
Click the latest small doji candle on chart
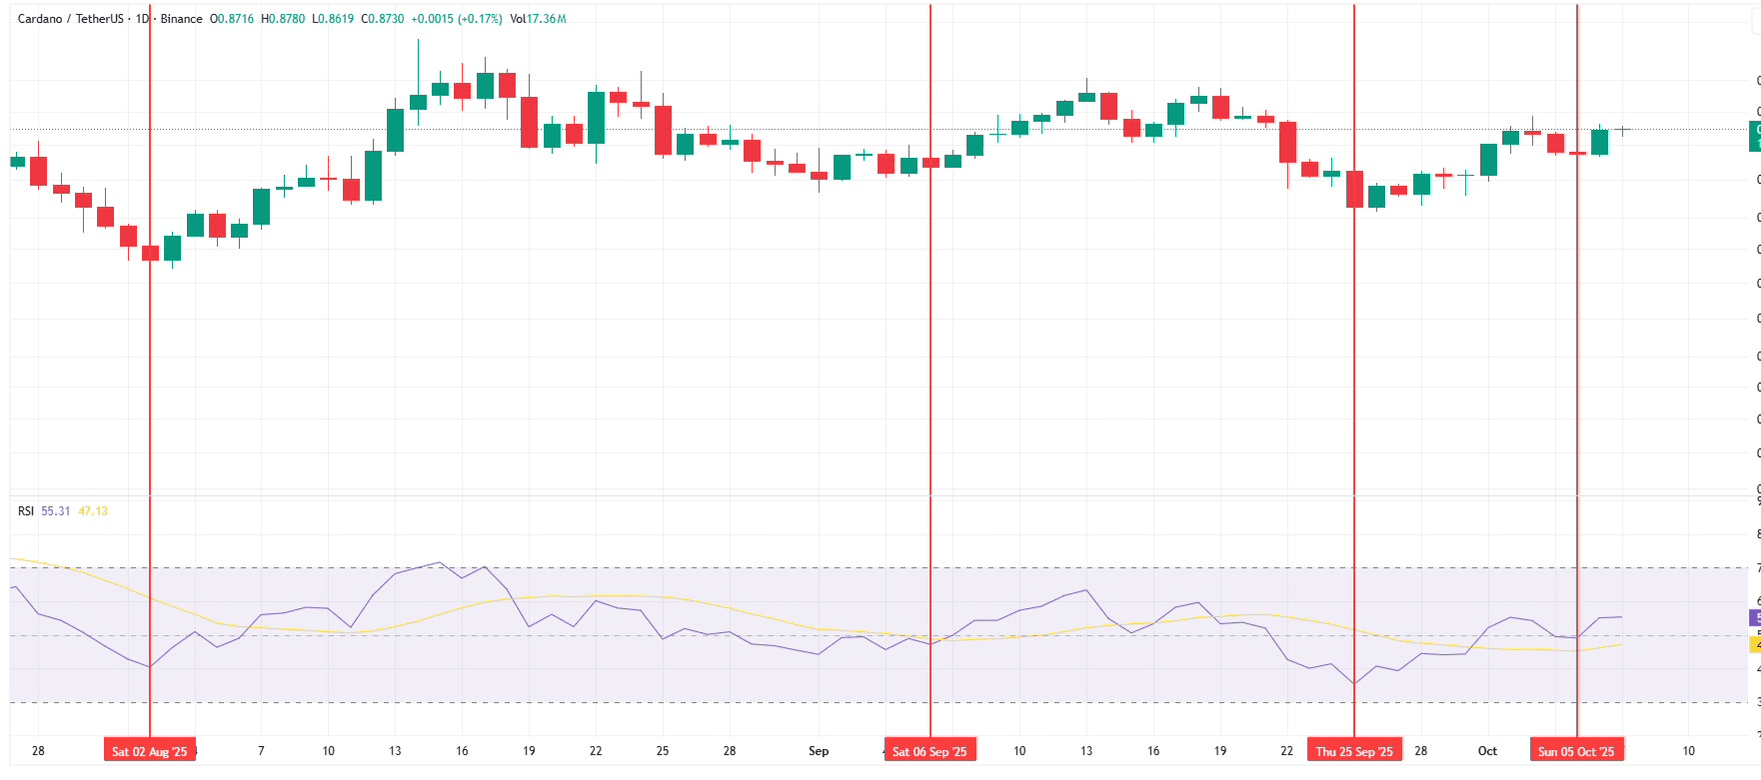click(1623, 130)
